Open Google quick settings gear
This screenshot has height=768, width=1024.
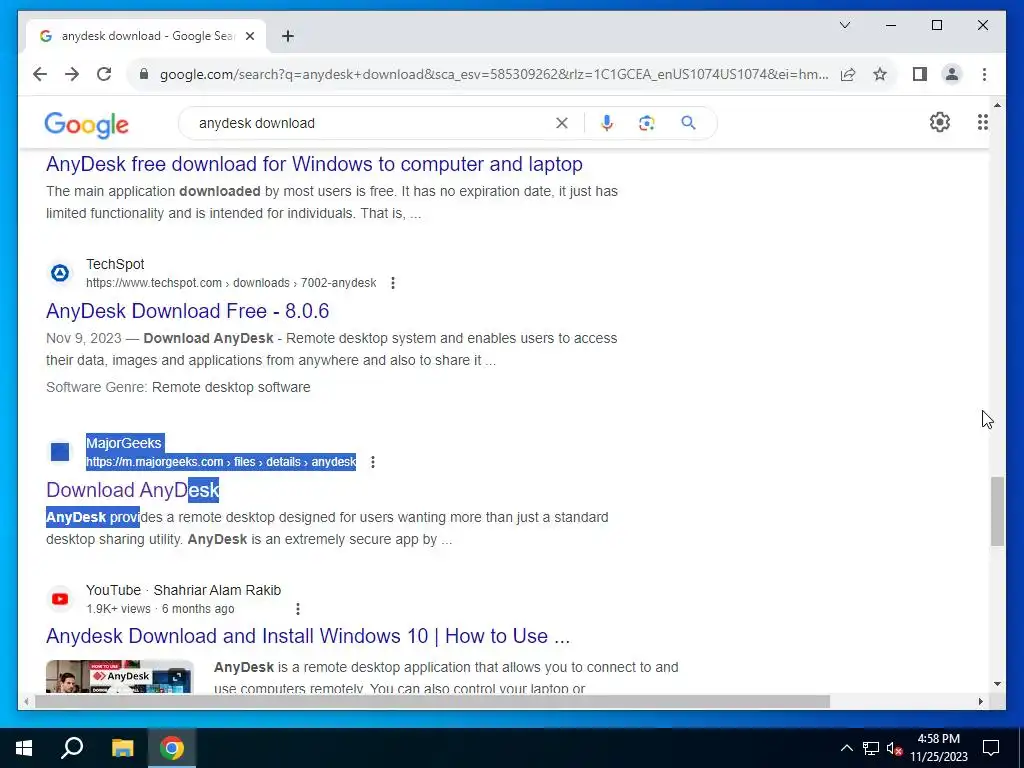[939, 122]
